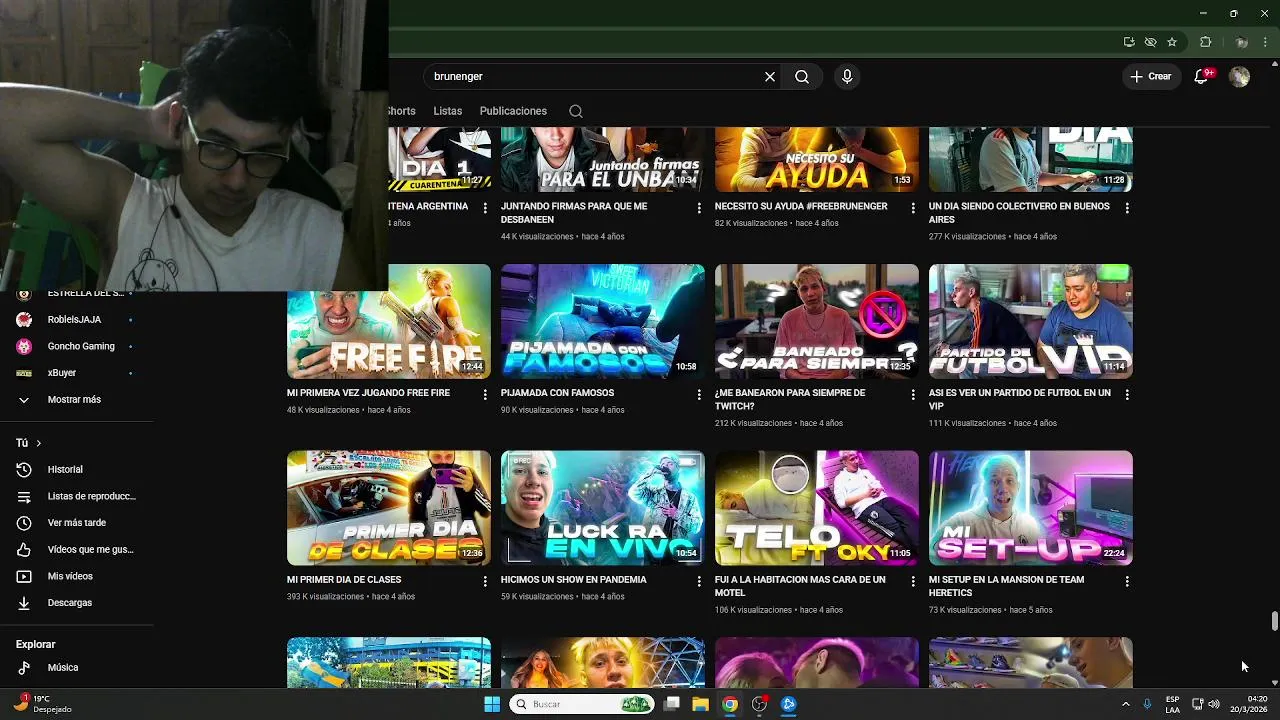Screen dimensions: 1280x720
Task: Activate voice search microphone icon
Action: coord(847,77)
